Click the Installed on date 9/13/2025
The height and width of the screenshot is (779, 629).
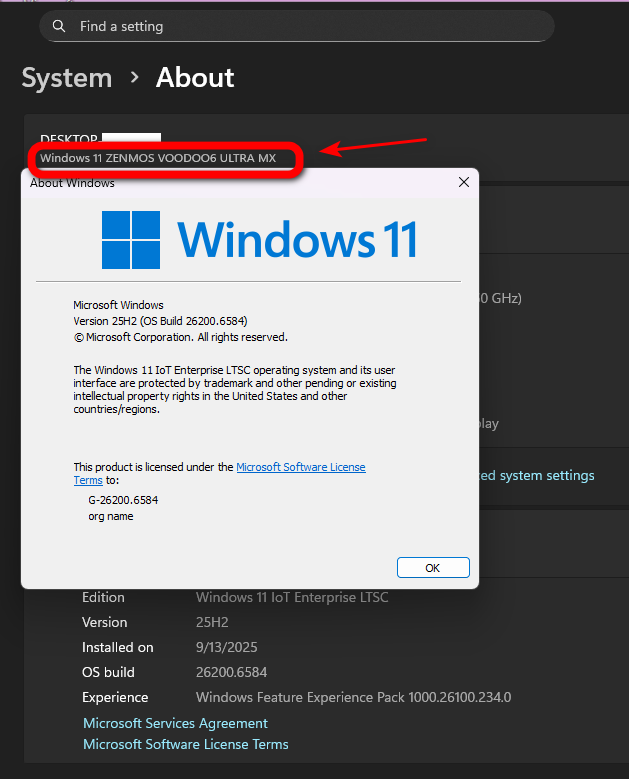pyautogui.click(x=227, y=647)
